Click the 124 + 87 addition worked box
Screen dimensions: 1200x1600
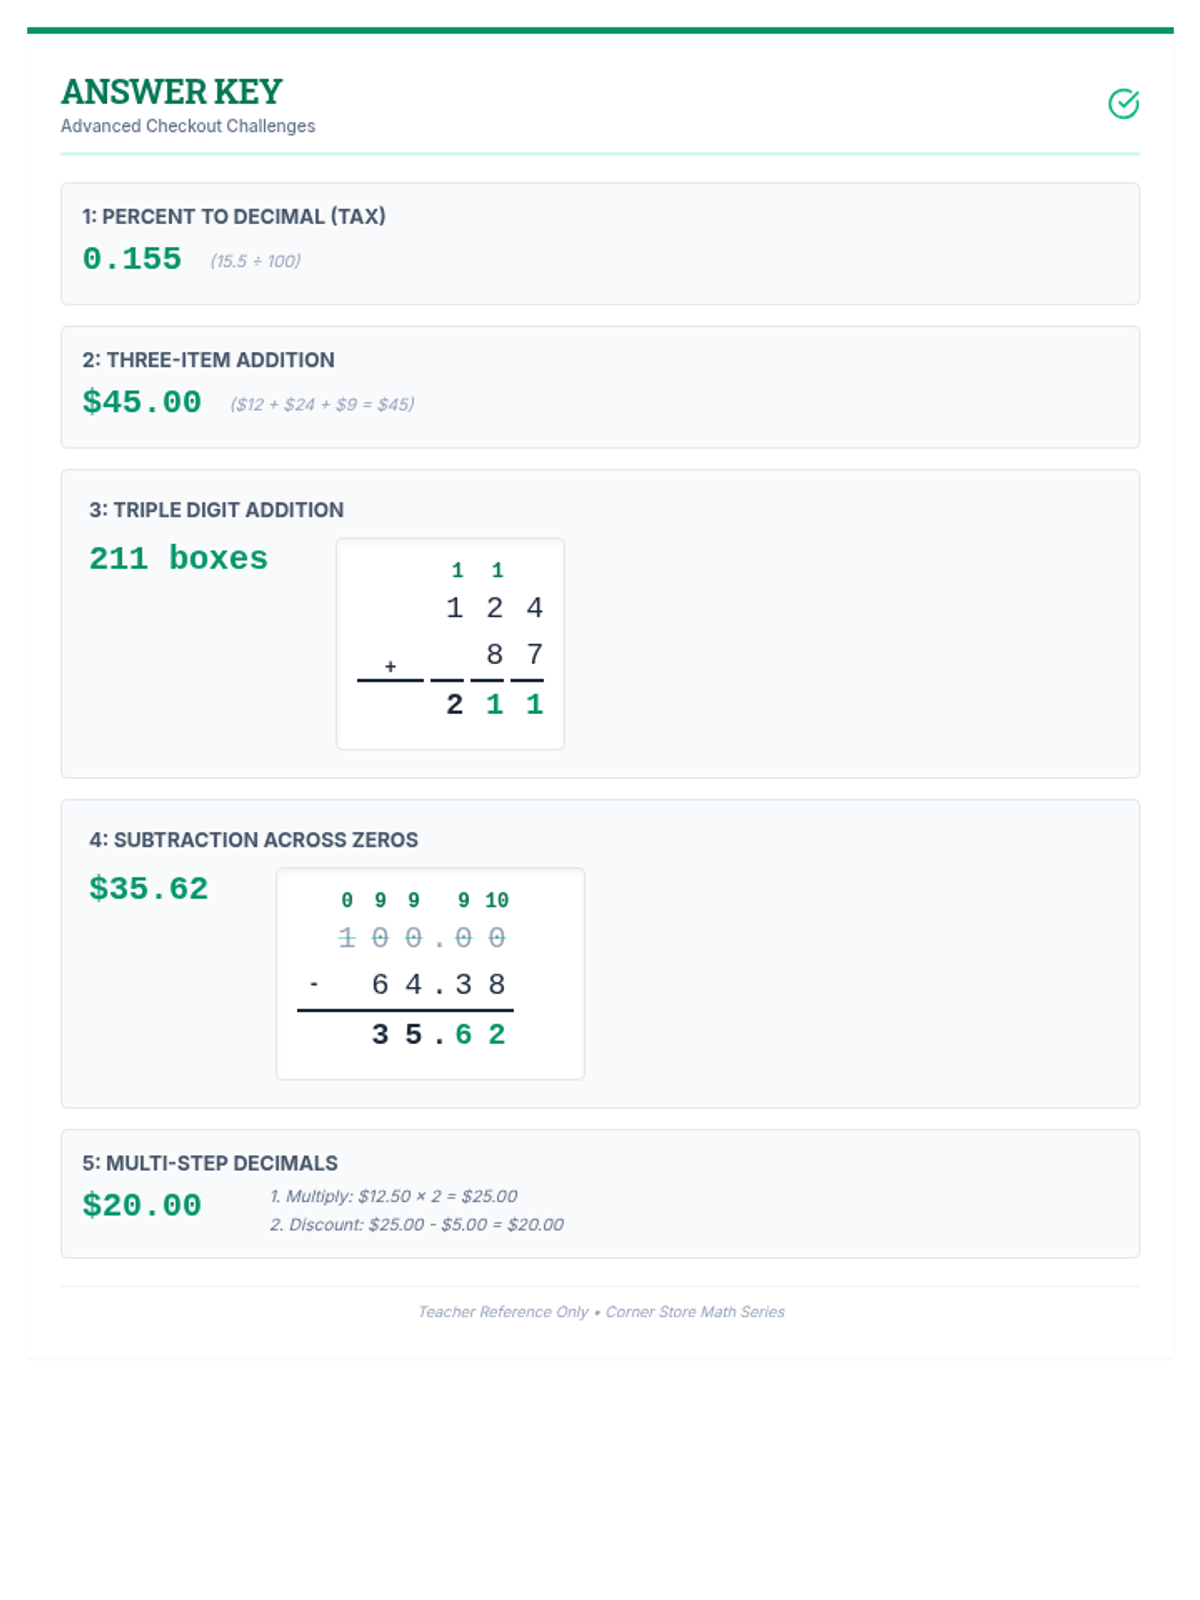point(450,644)
